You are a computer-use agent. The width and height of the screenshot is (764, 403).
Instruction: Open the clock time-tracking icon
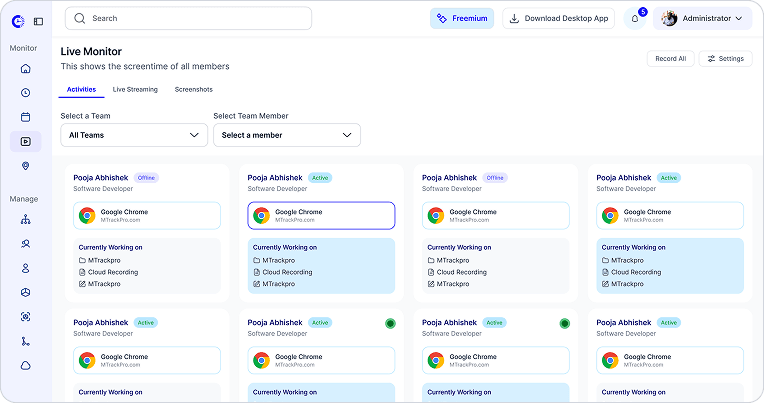(26, 93)
